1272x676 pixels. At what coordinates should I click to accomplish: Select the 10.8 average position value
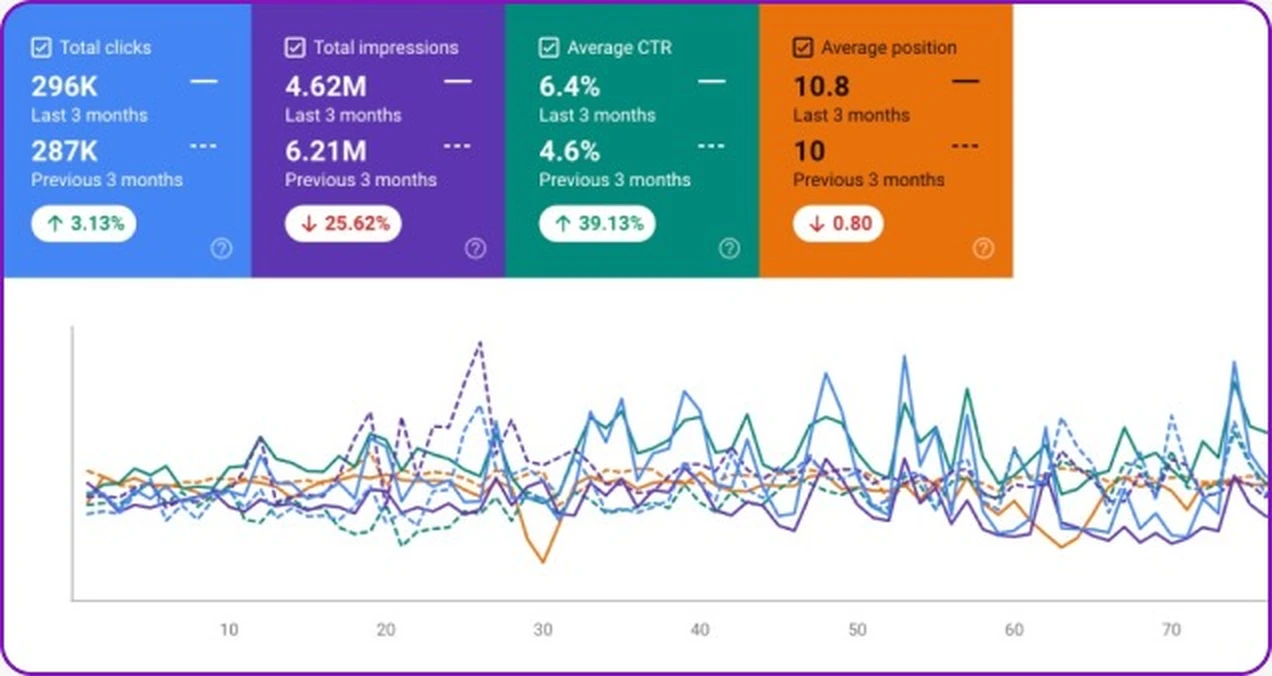click(822, 87)
